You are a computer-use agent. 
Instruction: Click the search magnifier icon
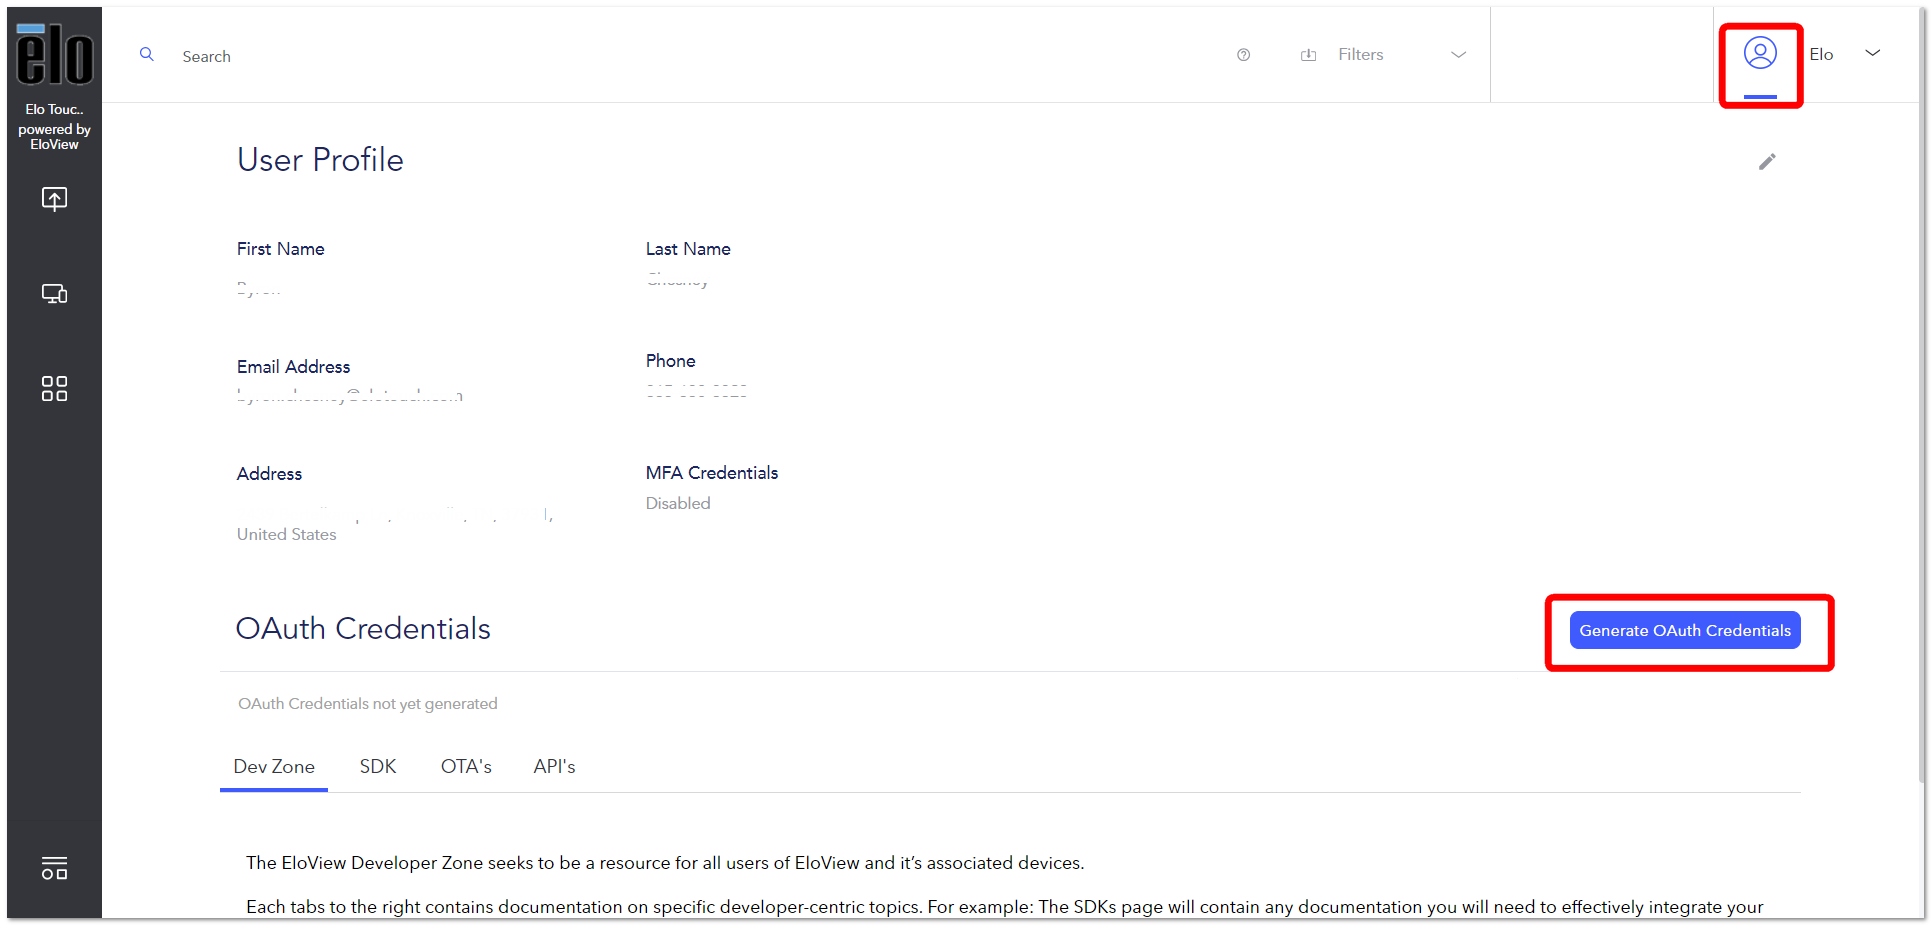147,54
